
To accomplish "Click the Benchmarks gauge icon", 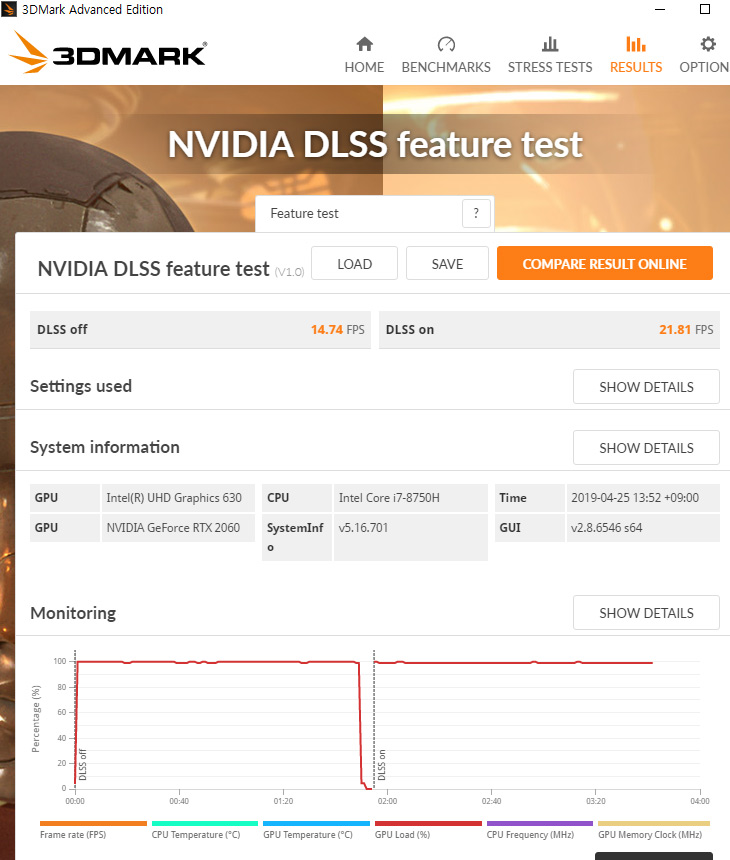I will [x=446, y=44].
